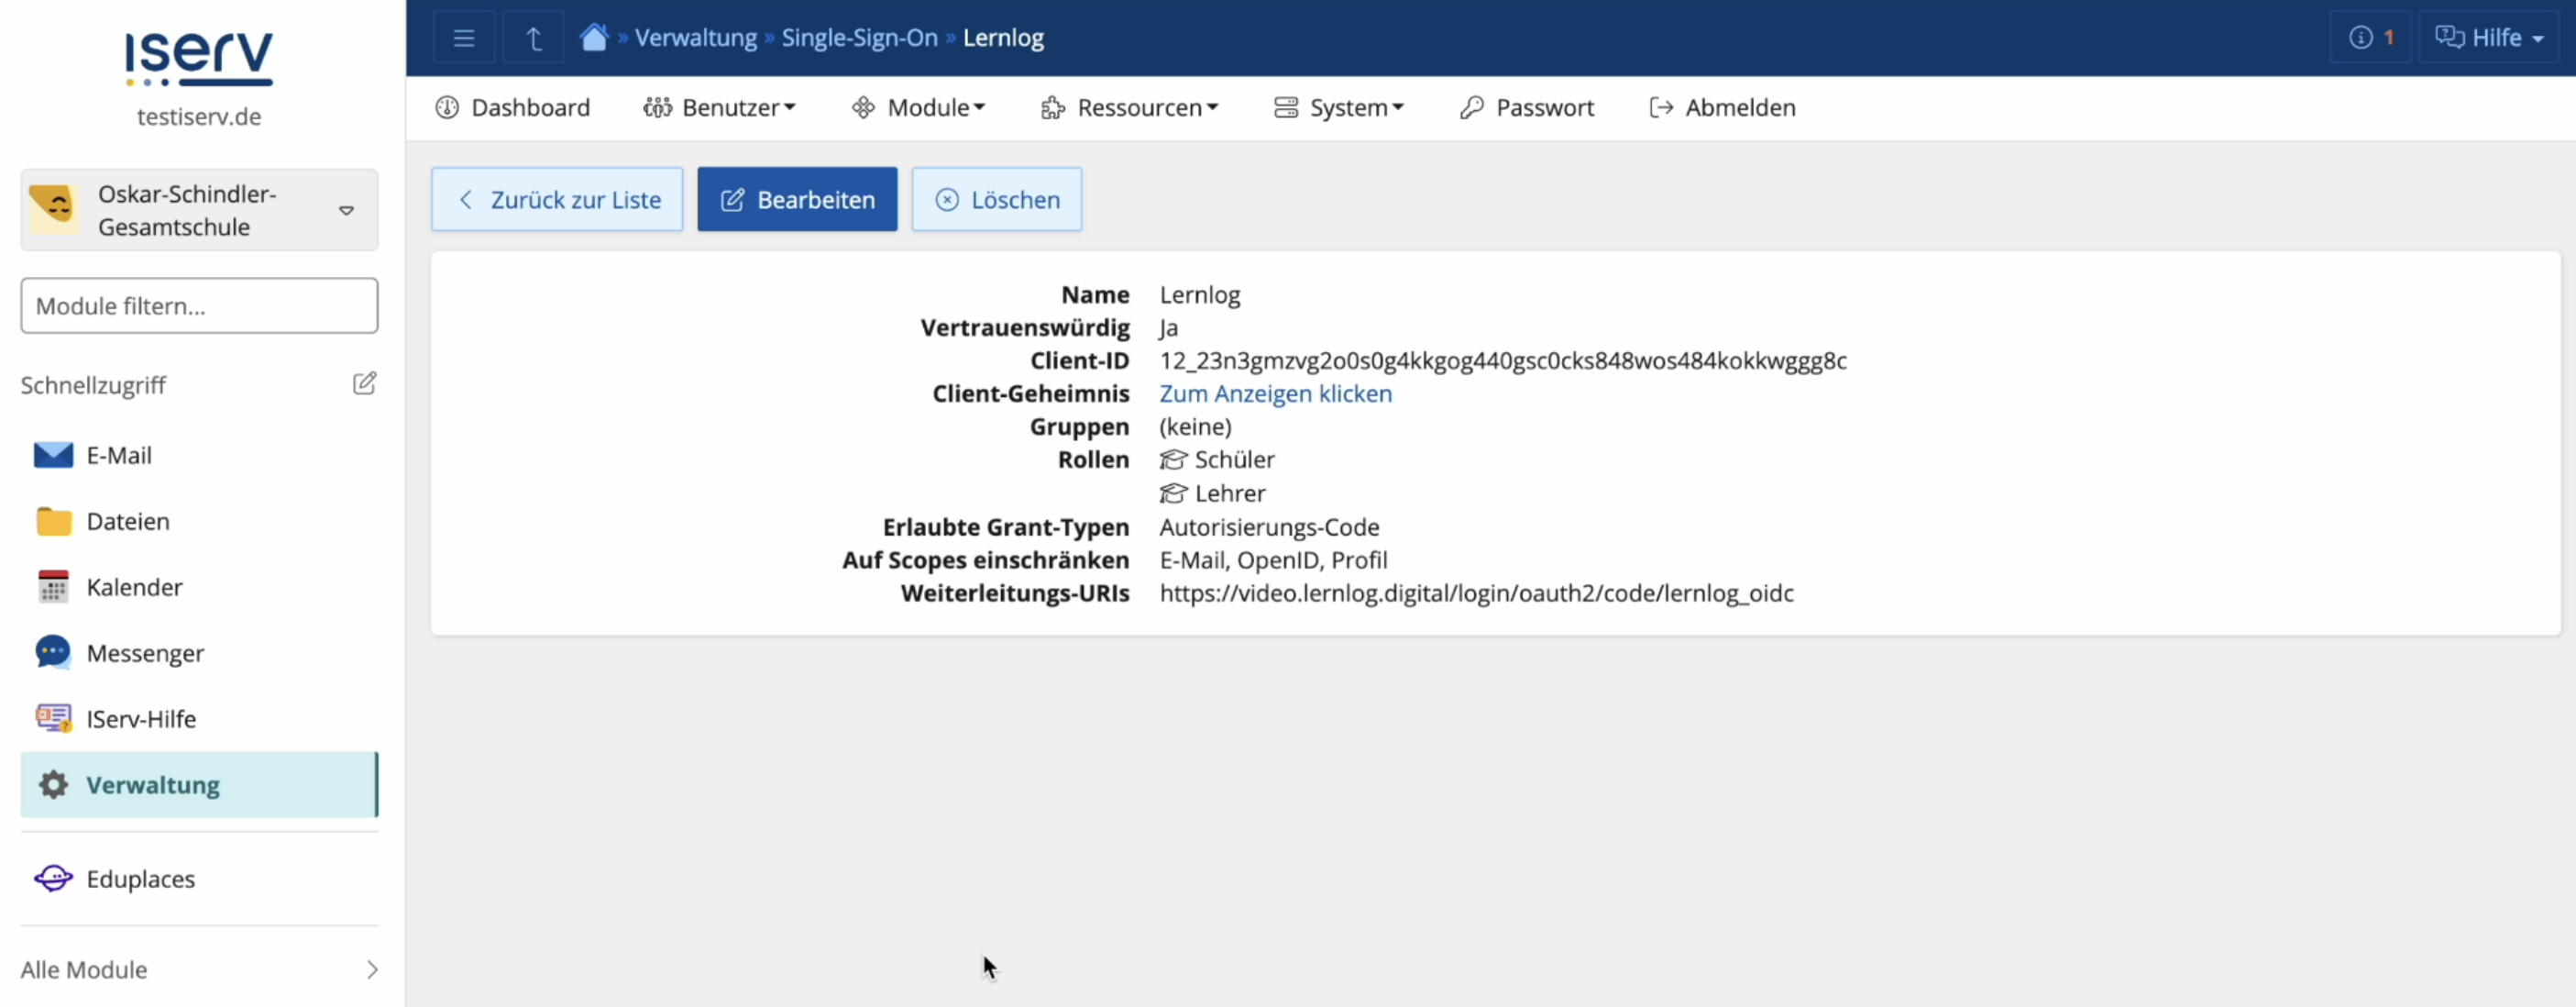Open the Module menu
Image resolution: width=2576 pixels, height=1007 pixels.
[x=919, y=107]
